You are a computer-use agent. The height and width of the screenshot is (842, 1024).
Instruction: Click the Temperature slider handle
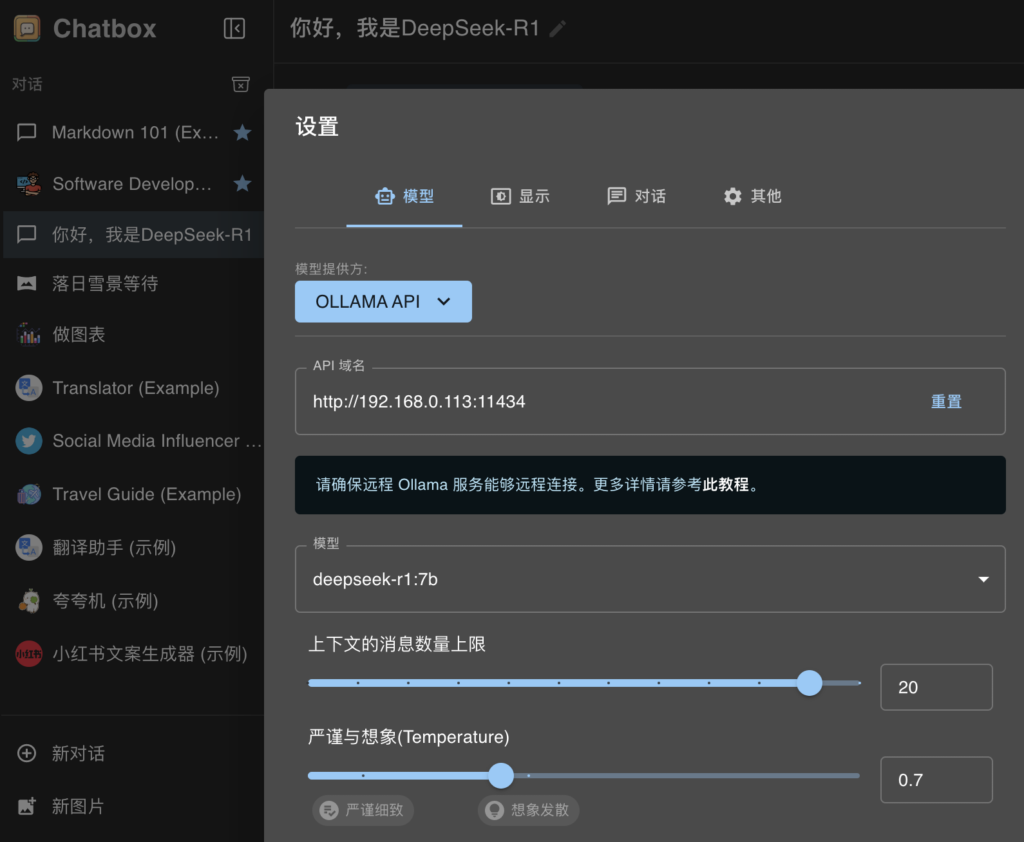point(501,775)
